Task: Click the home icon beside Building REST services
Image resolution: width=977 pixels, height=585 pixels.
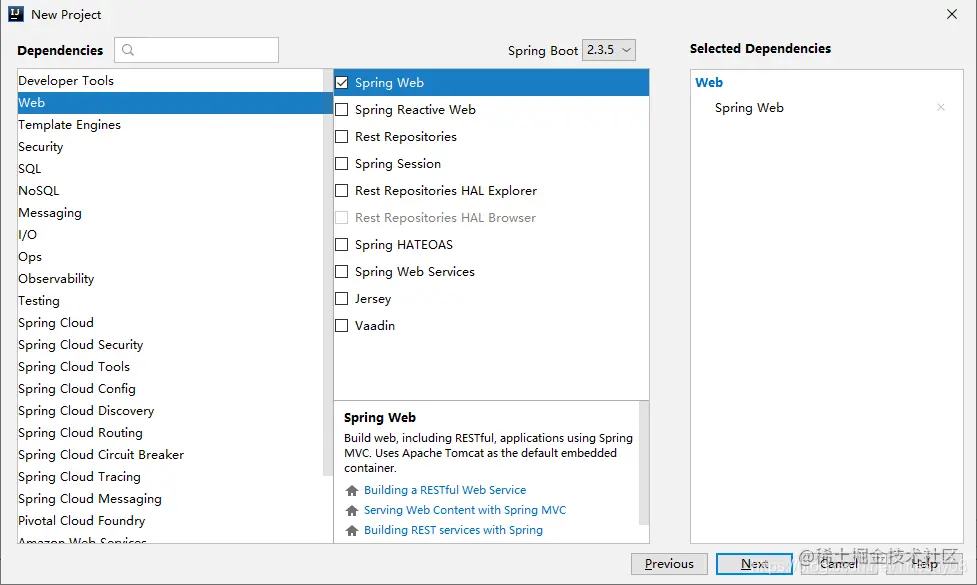Action: pos(351,531)
